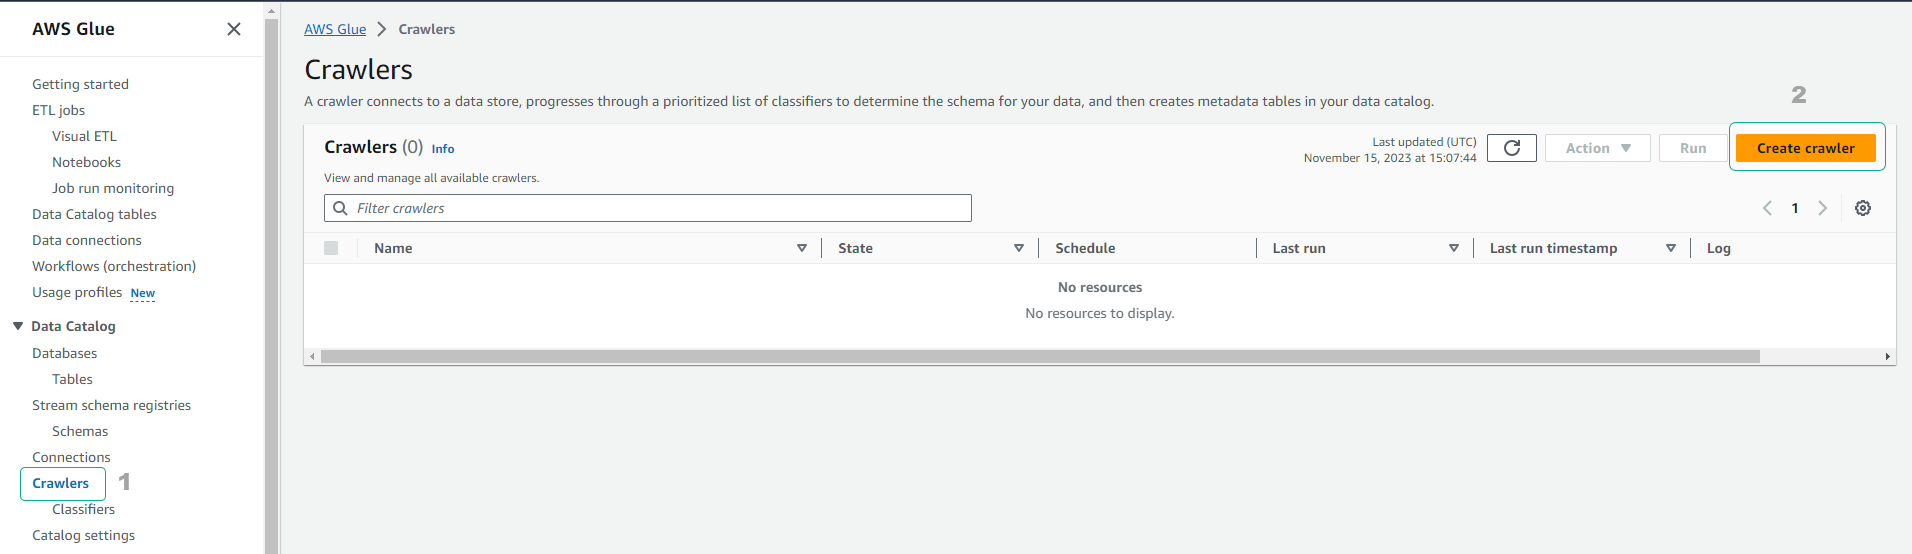Viewport: 1912px width, 554px height.
Task: Click page number 1 in pagination
Action: coord(1795,208)
